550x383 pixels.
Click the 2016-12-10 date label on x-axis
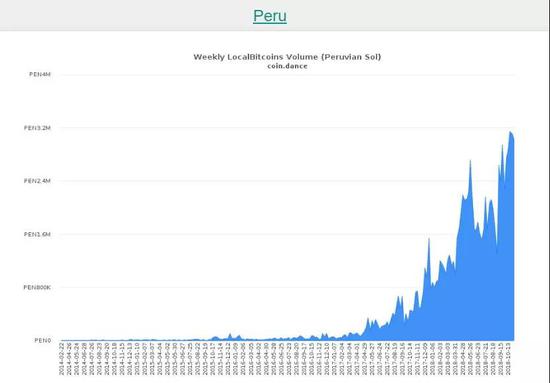click(327, 359)
